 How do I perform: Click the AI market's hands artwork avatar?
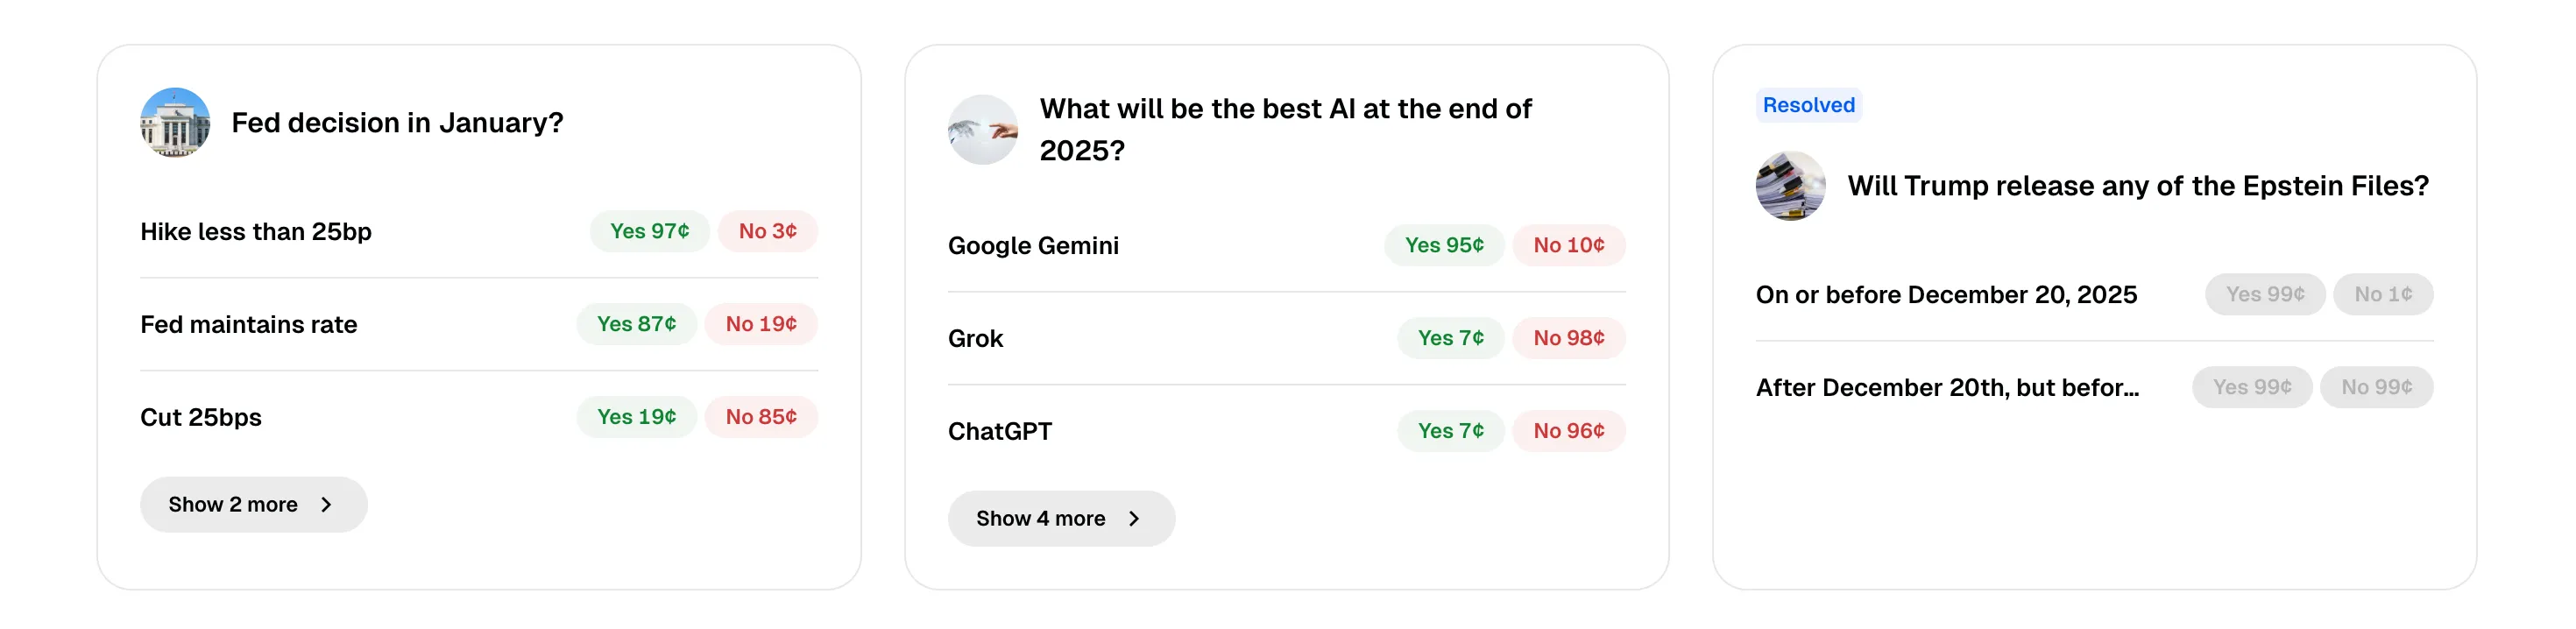tap(983, 129)
